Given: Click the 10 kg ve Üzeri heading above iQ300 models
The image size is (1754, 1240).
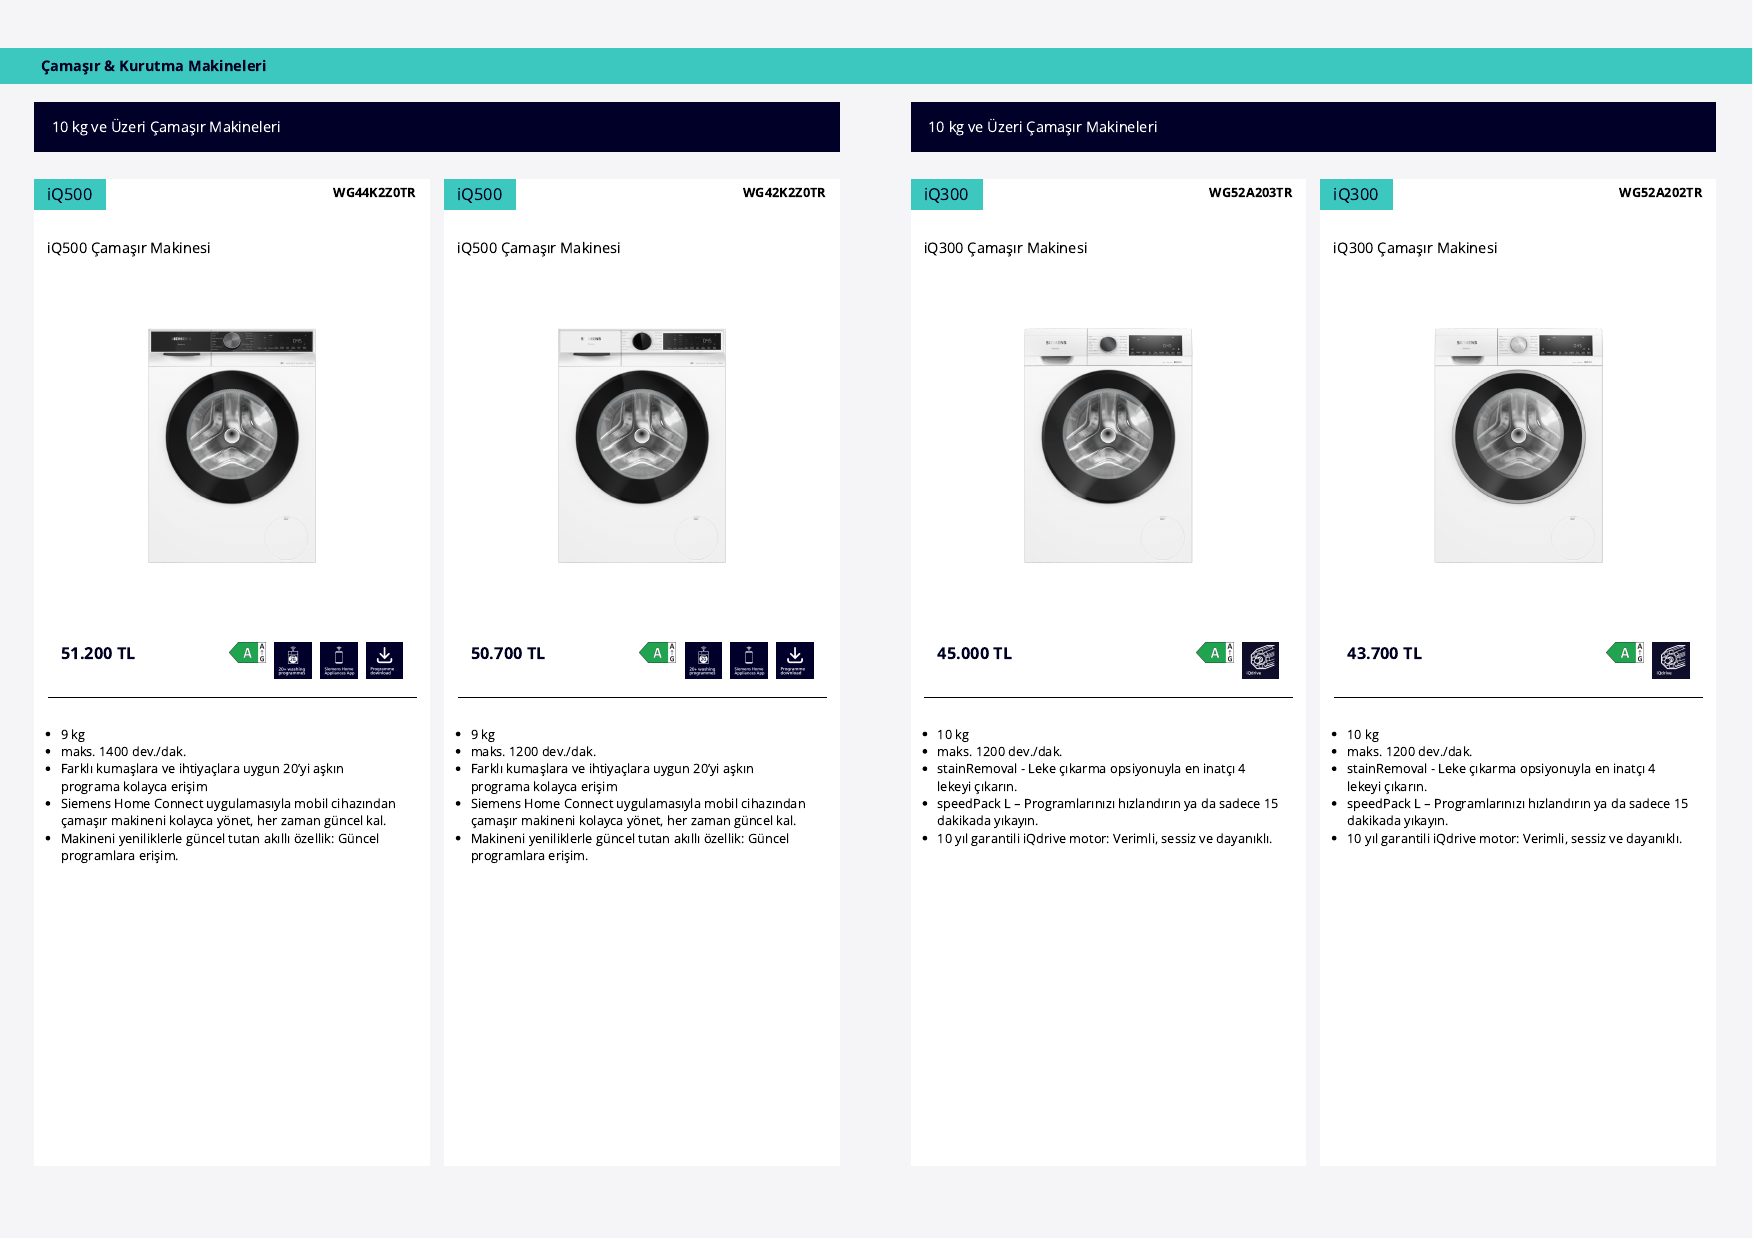Looking at the screenshot, I should 1042,127.
